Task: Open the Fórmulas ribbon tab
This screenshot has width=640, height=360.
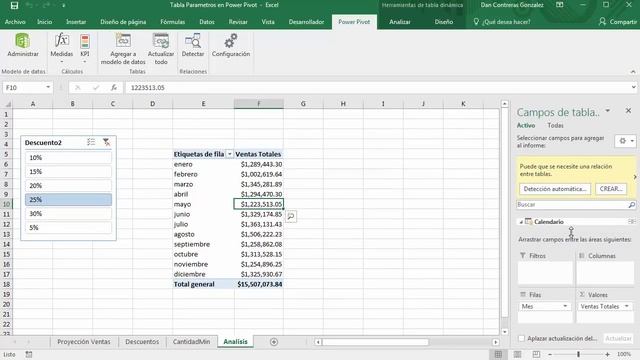Action: pyautogui.click(x=172, y=22)
